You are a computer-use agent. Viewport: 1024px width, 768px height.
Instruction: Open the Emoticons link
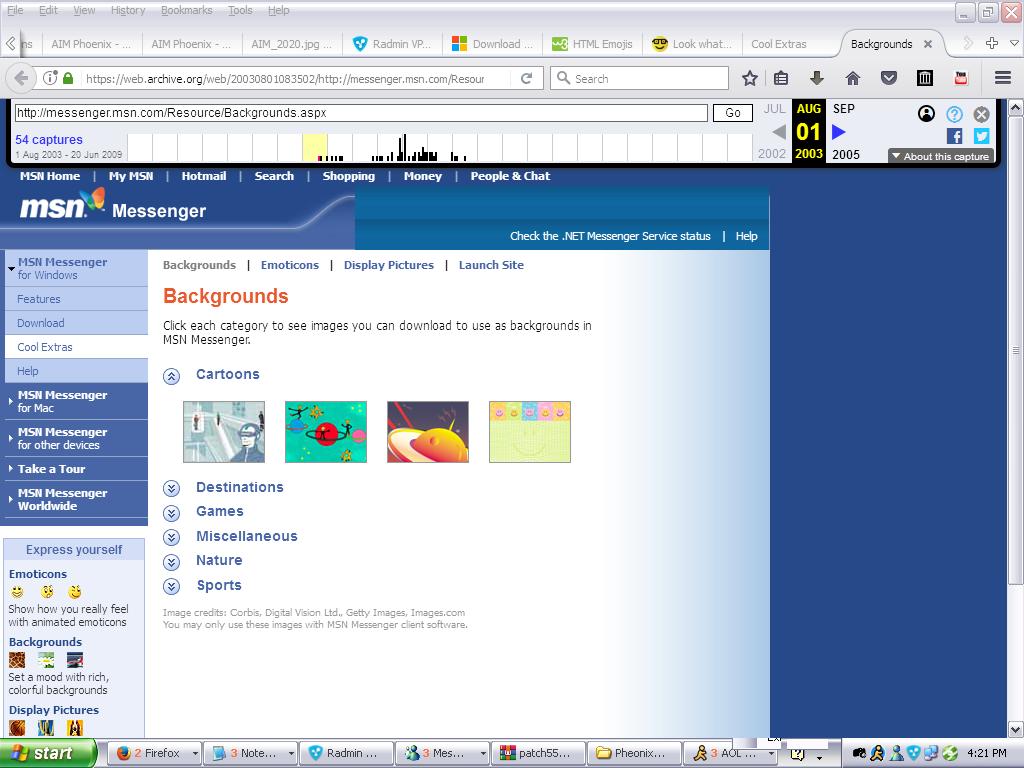pyautogui.click(x=290, y=265)
